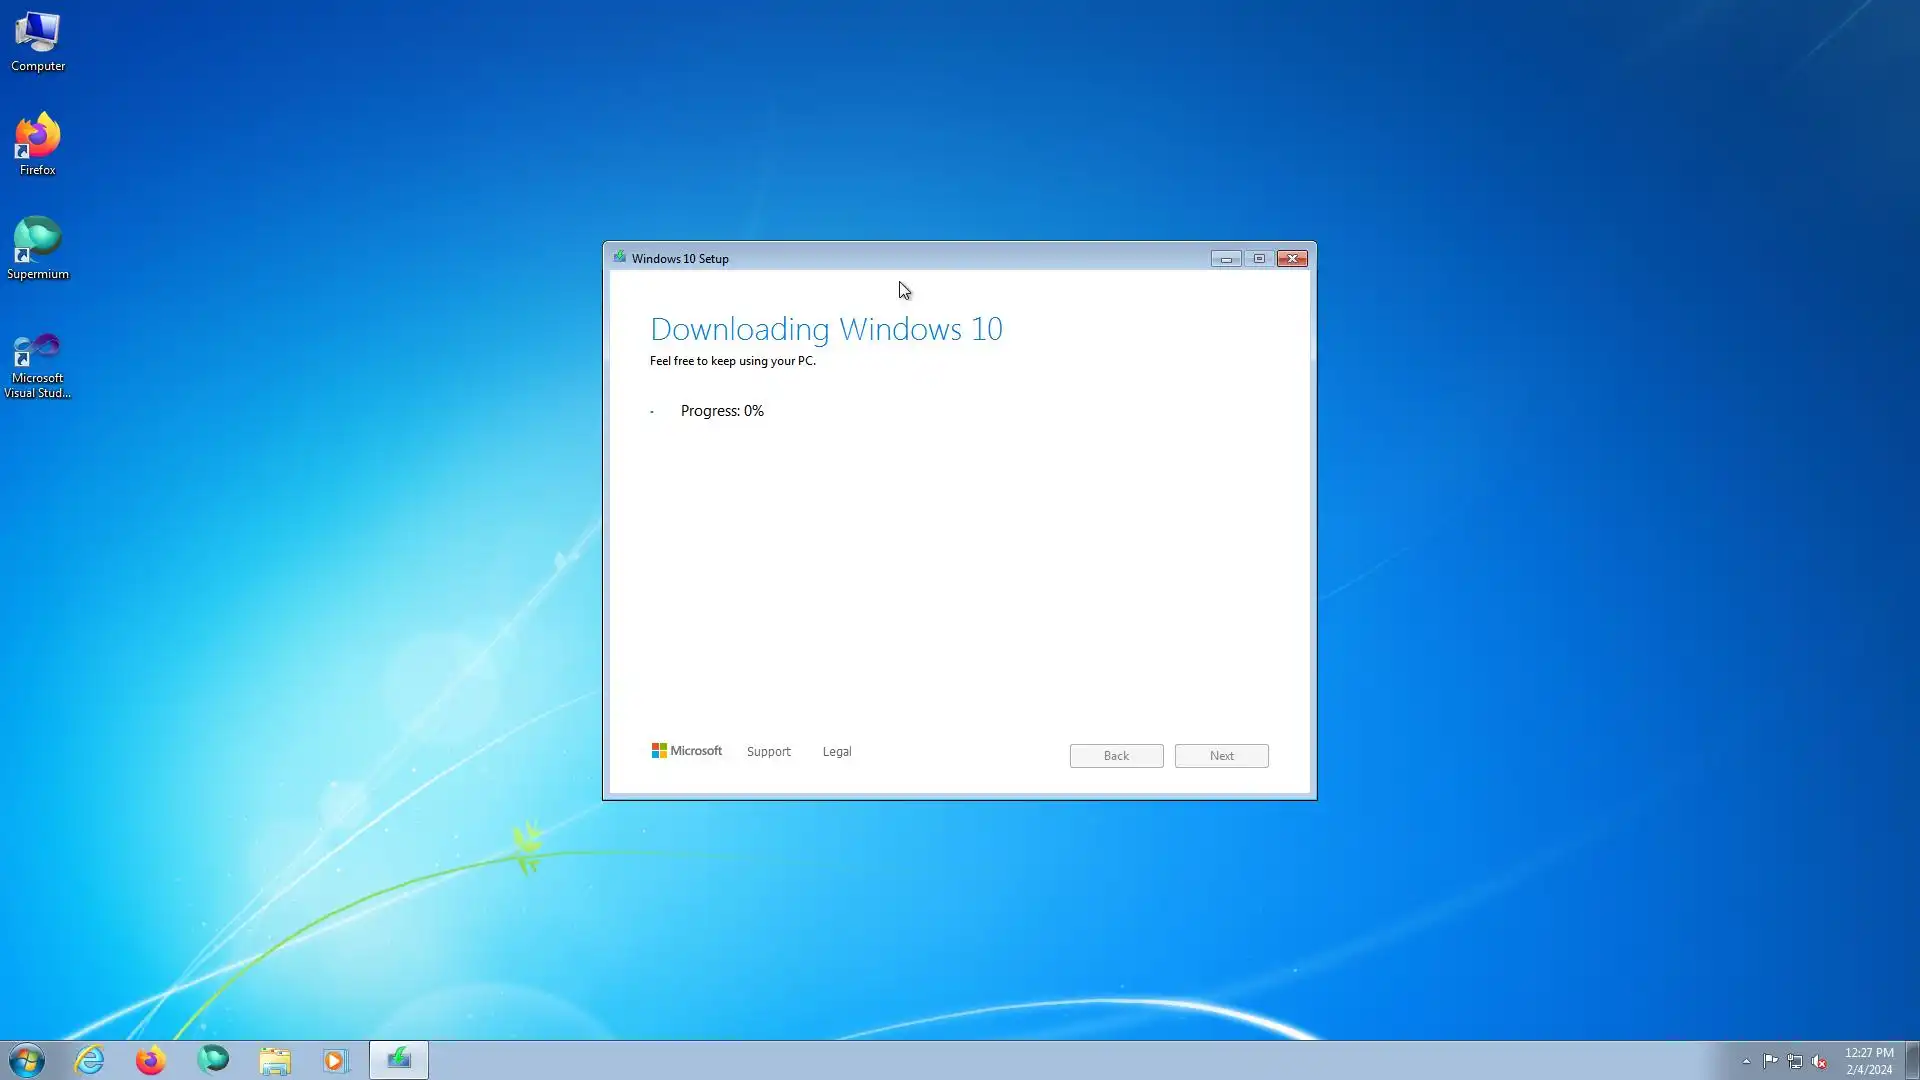Viewport: 1920px width, 1080px height.
Task: Open the Windows Start menu orb
Action: pos(27,1060)
